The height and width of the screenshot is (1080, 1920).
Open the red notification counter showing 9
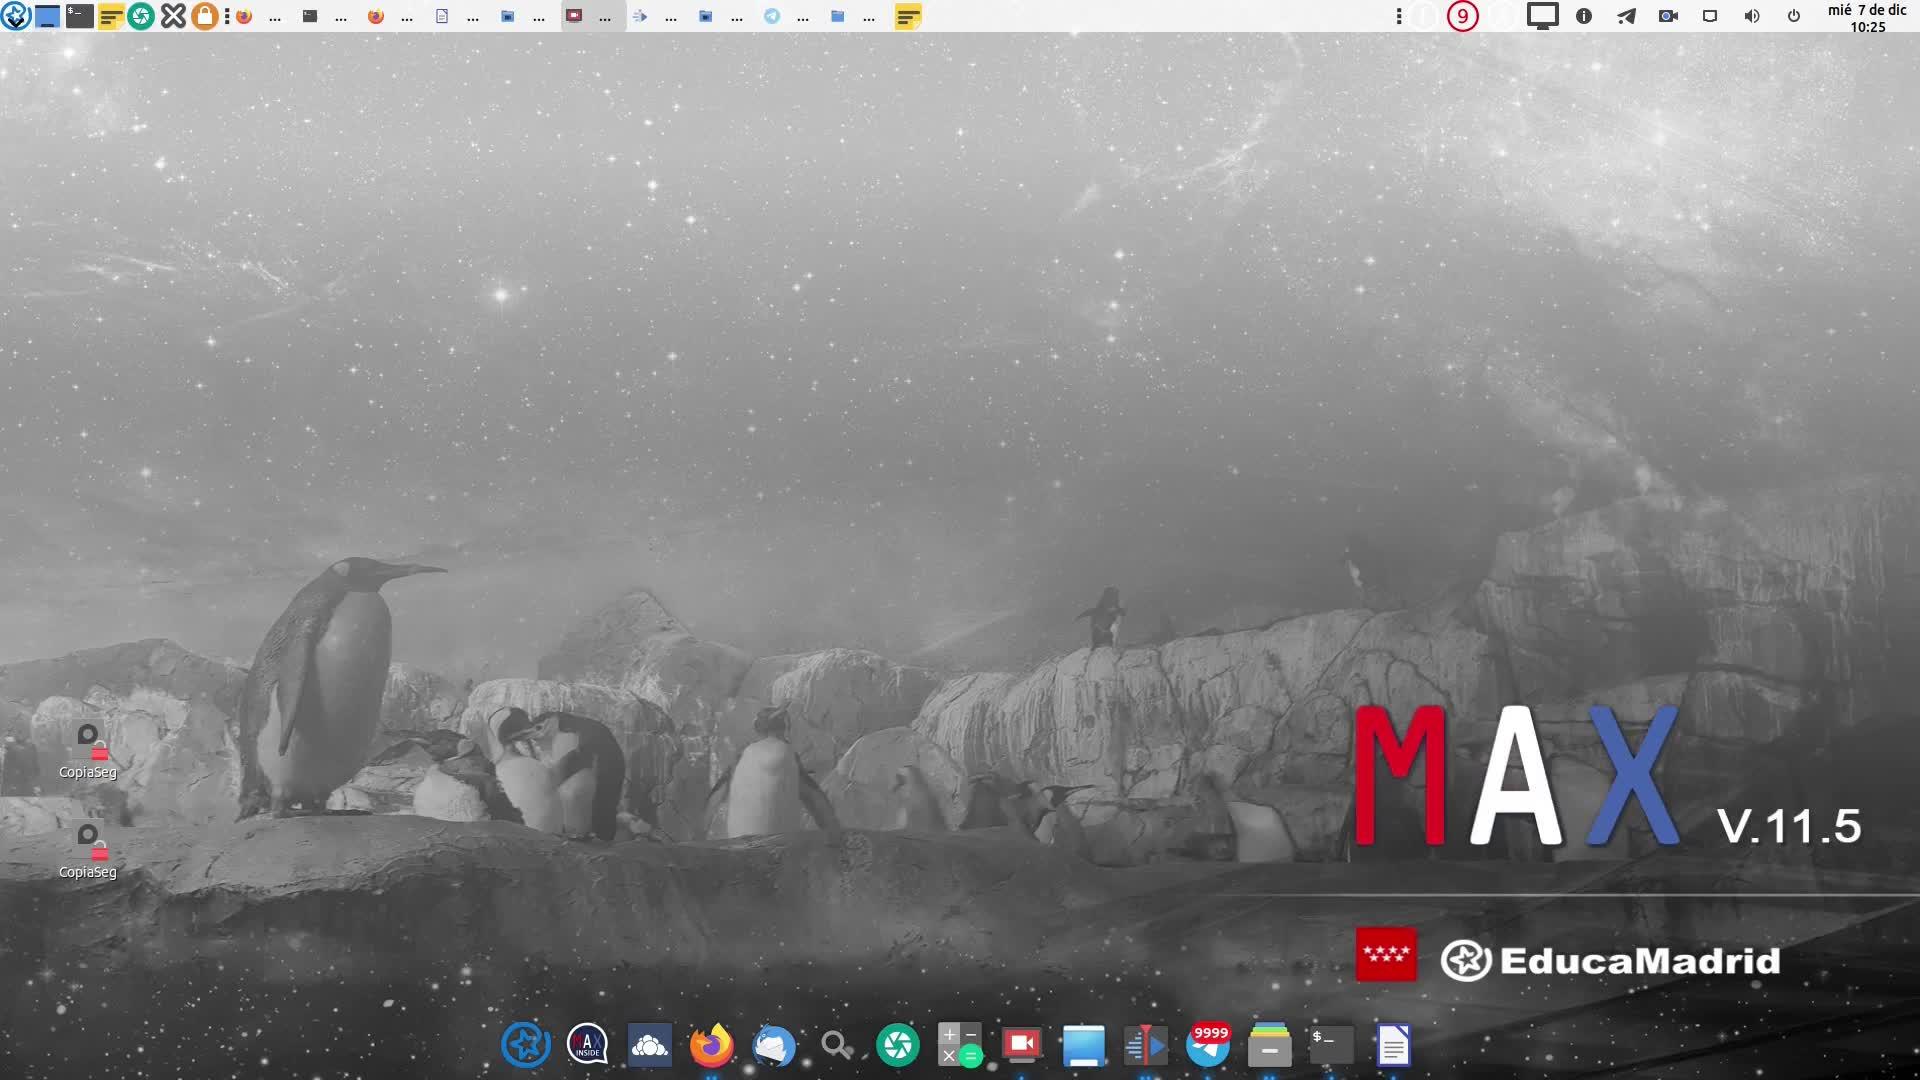(x=1462, y=16)
